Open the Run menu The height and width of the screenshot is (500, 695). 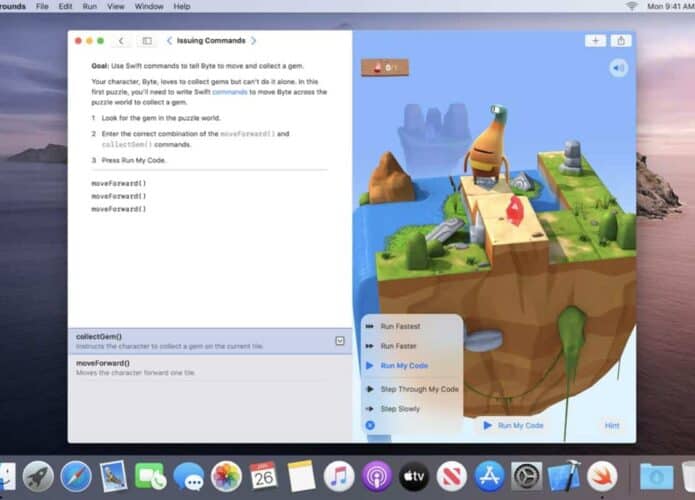(90, 6)
